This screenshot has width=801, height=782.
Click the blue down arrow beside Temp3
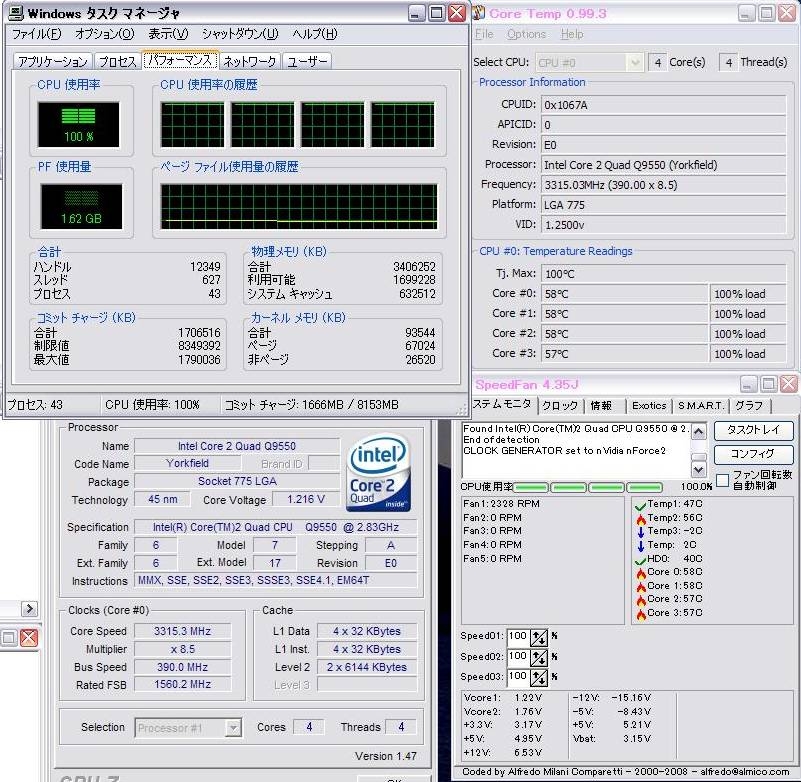pos(639,531)
